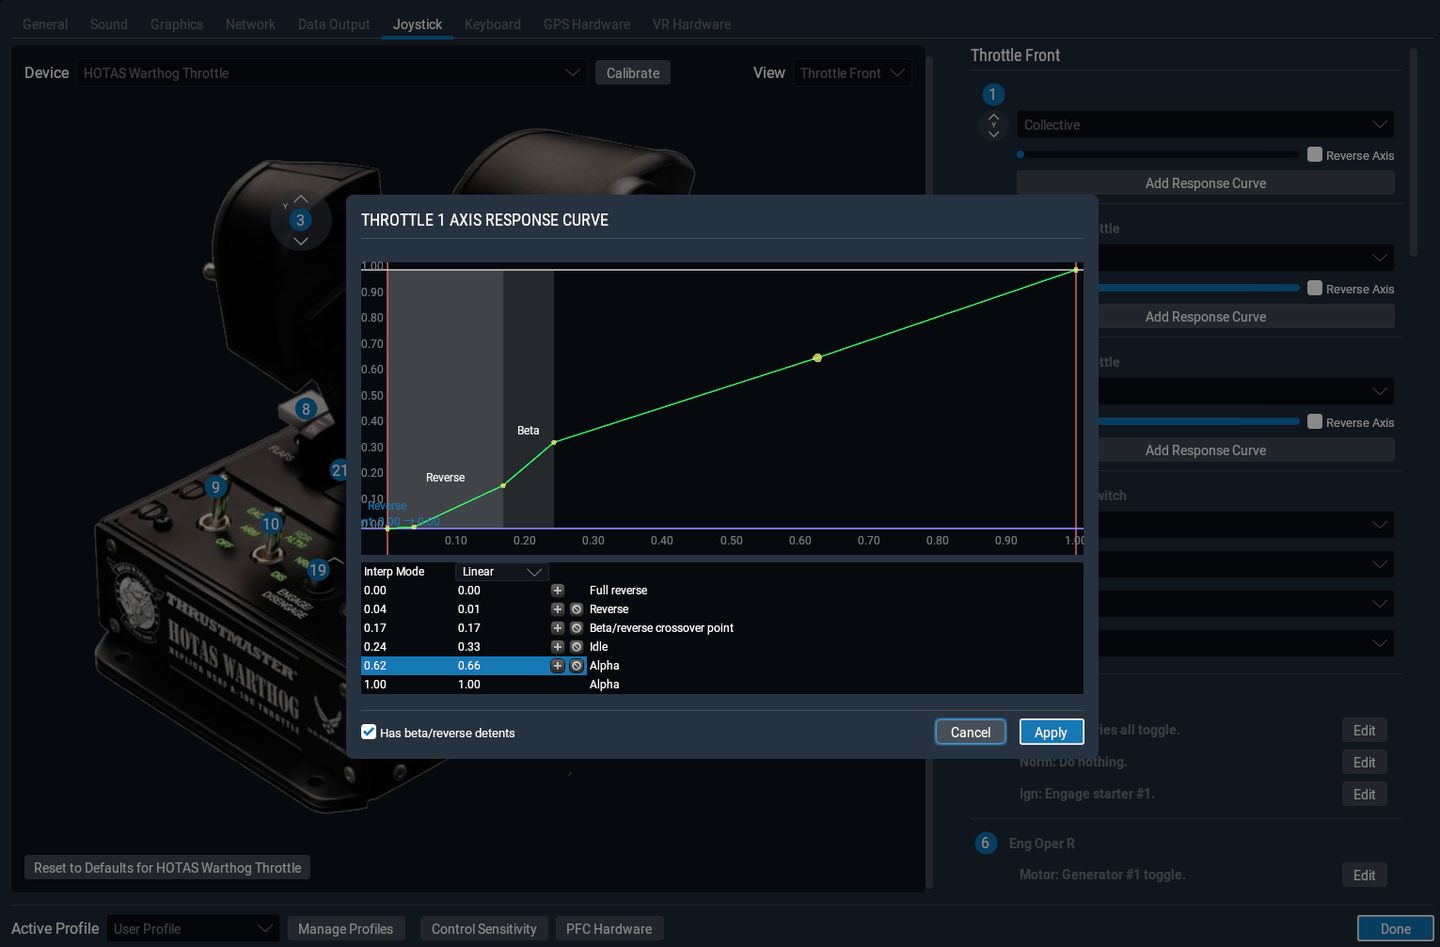Switch to the General tab

point(45,24)
